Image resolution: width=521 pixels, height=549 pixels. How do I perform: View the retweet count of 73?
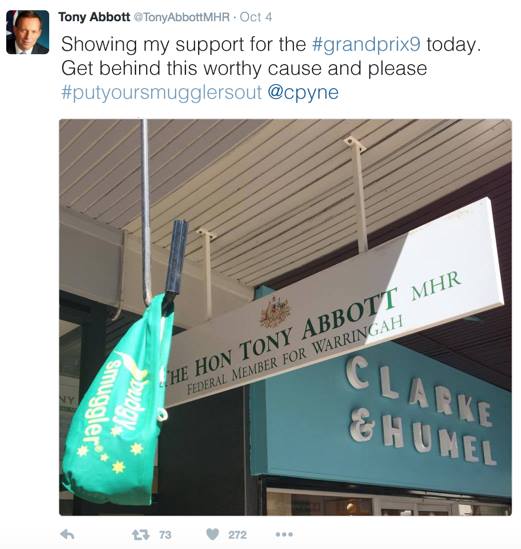click(x=165, y=535)
